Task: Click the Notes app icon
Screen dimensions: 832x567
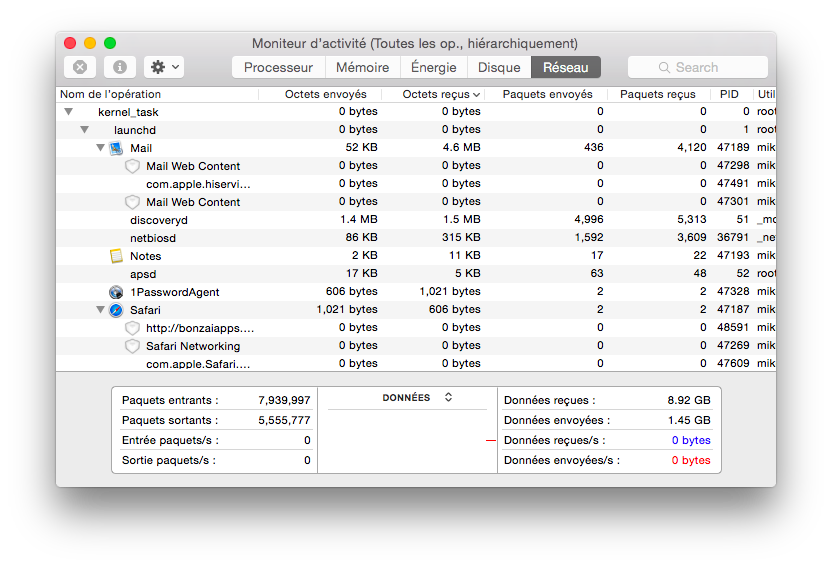Action: [116, 256]
